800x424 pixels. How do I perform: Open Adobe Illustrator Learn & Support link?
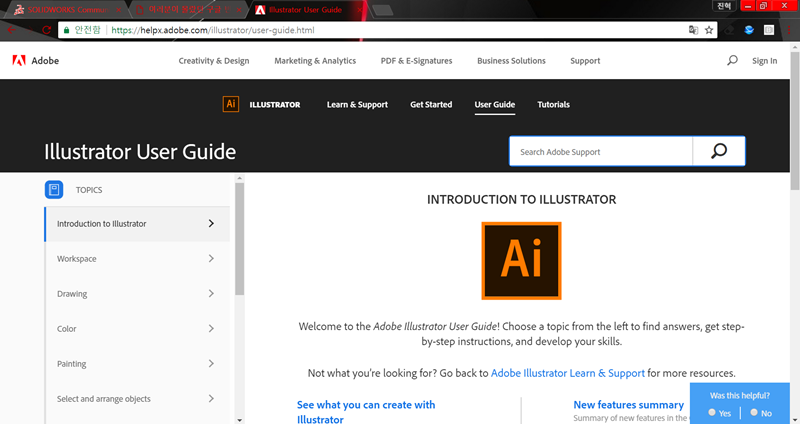pos(567,373)
